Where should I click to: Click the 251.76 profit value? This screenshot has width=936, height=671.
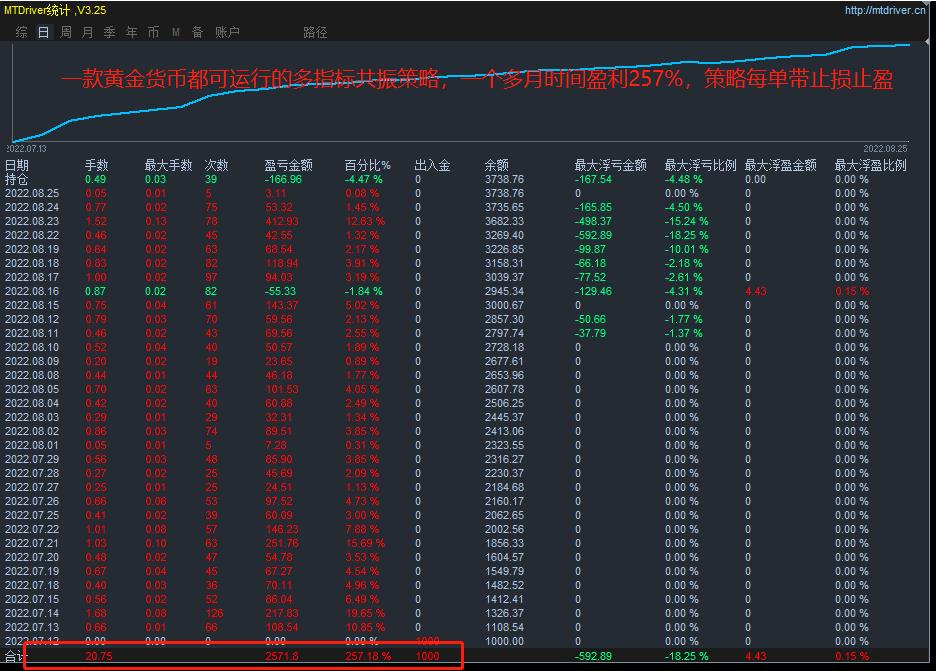click(282, 543)
